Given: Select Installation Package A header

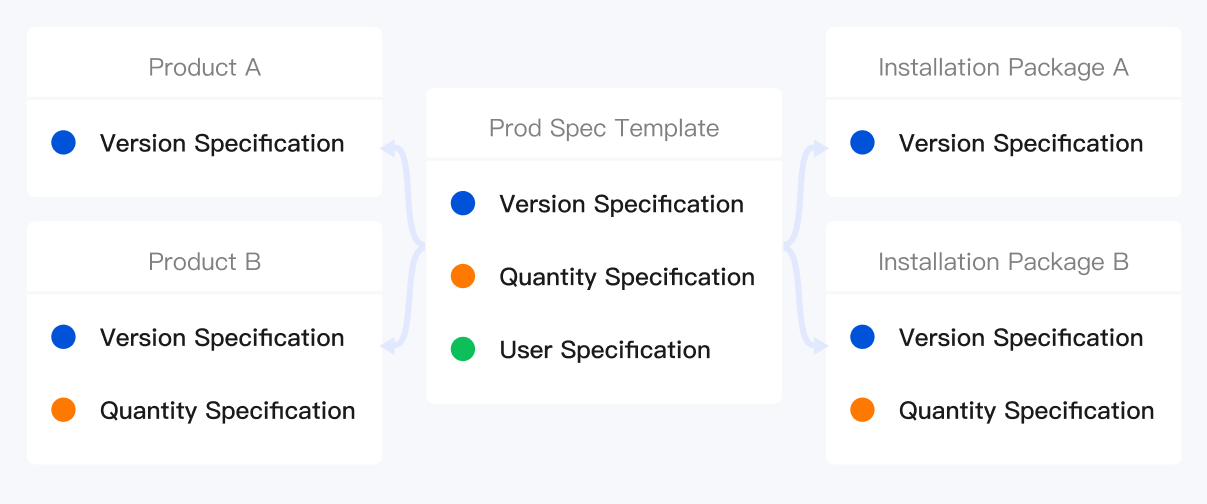Looking at the screenshot, I should coord(1003,67).
